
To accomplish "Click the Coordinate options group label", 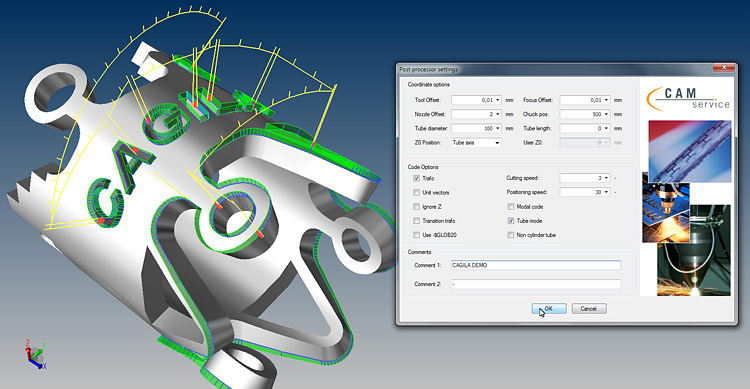I will click(x=429, y=85).
